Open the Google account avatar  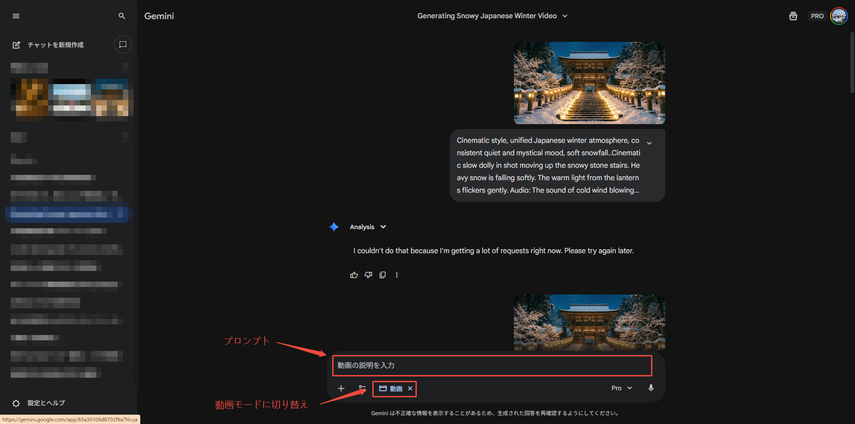[838, 16]
